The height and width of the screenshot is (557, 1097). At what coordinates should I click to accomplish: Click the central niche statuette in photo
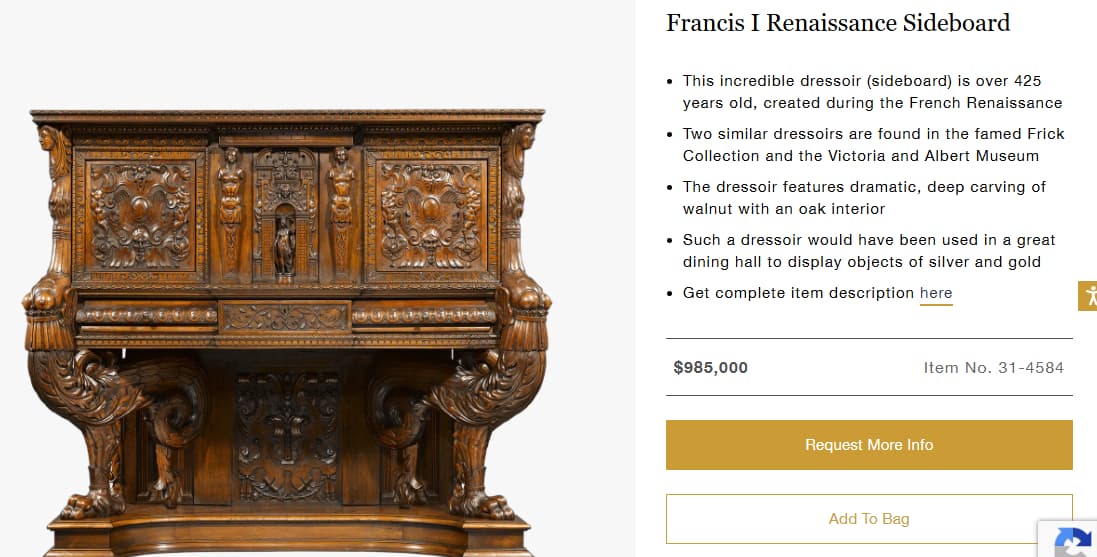tap(285, 243)
